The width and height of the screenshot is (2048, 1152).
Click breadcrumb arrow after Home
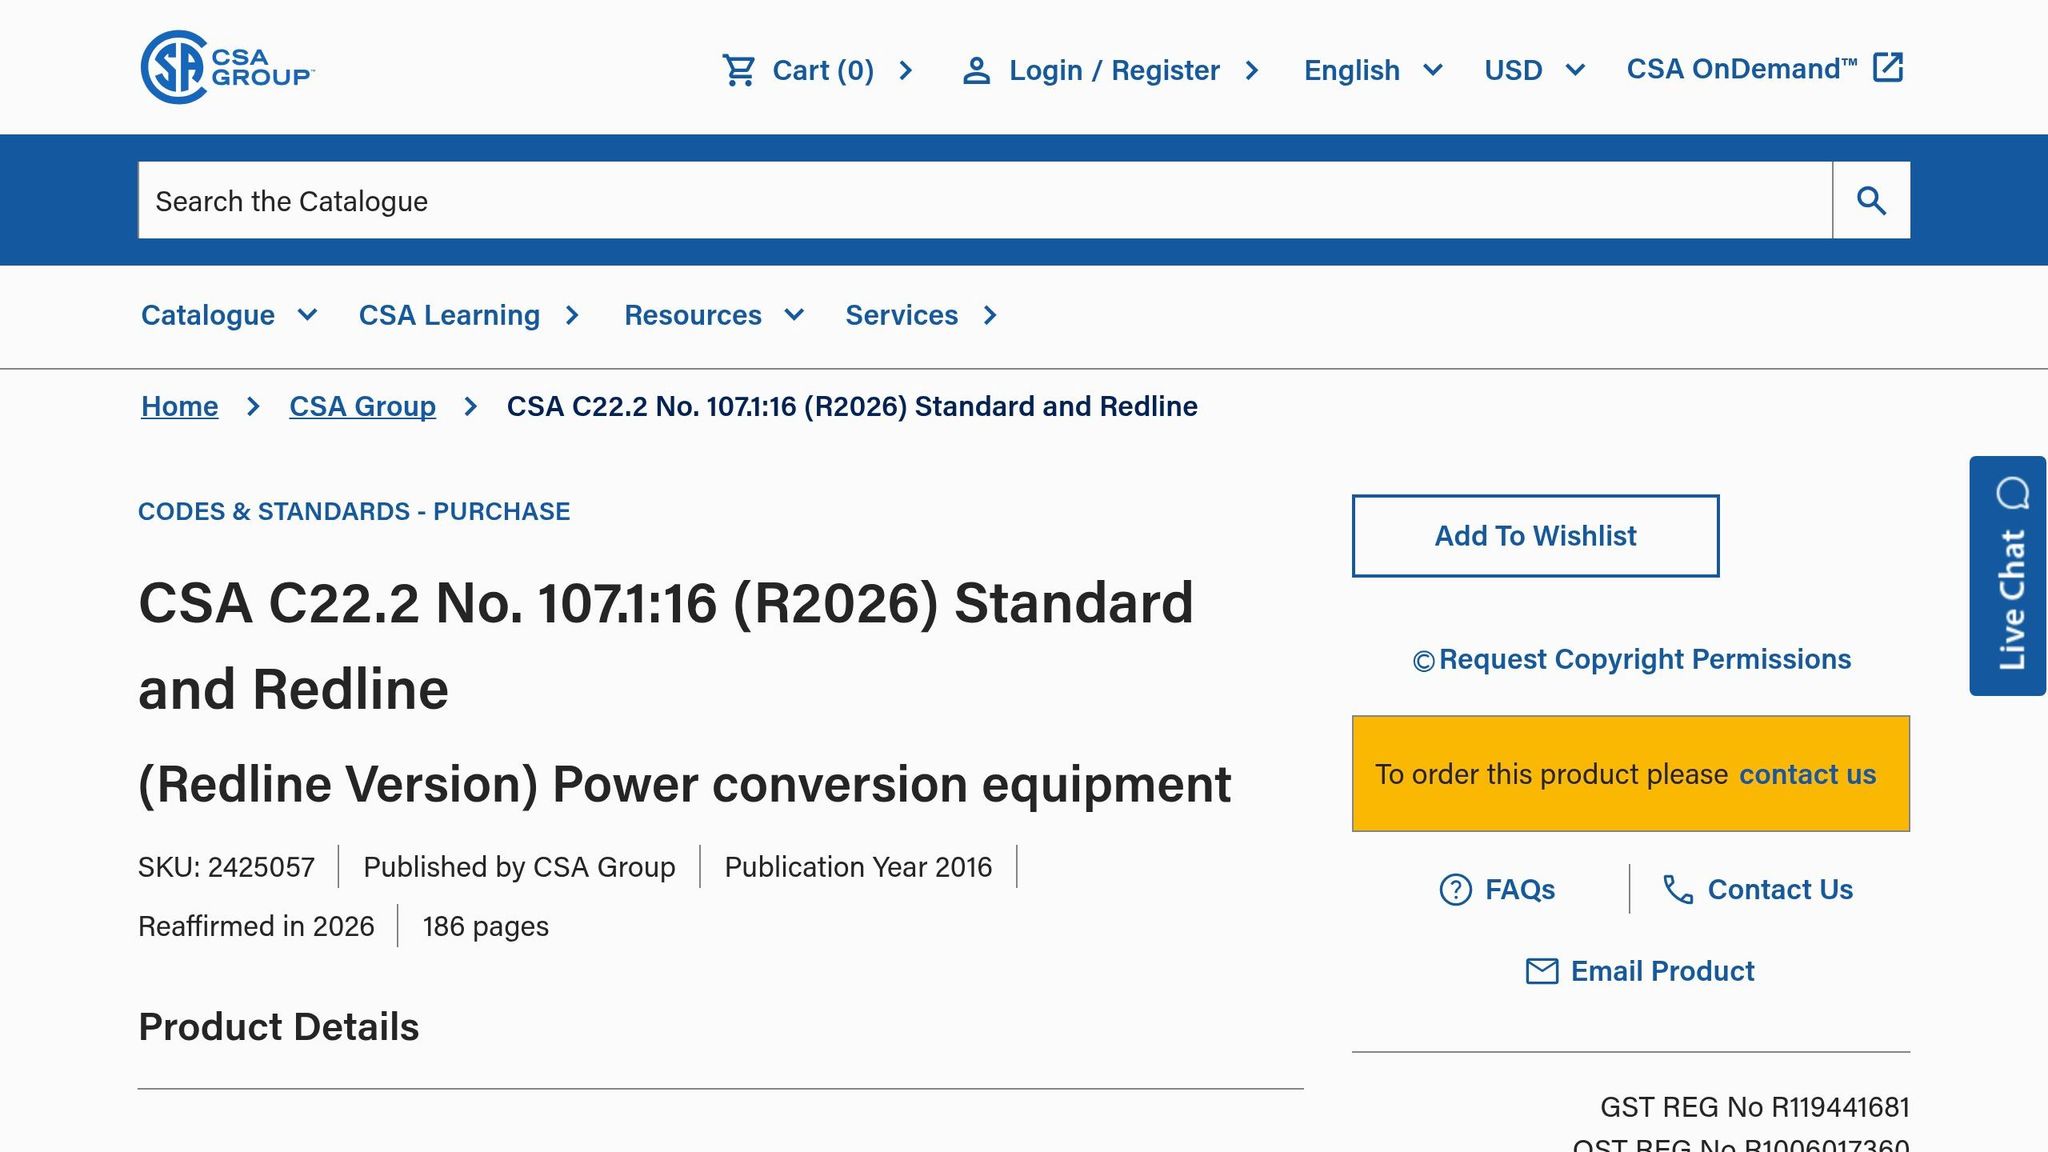[253, 406]
